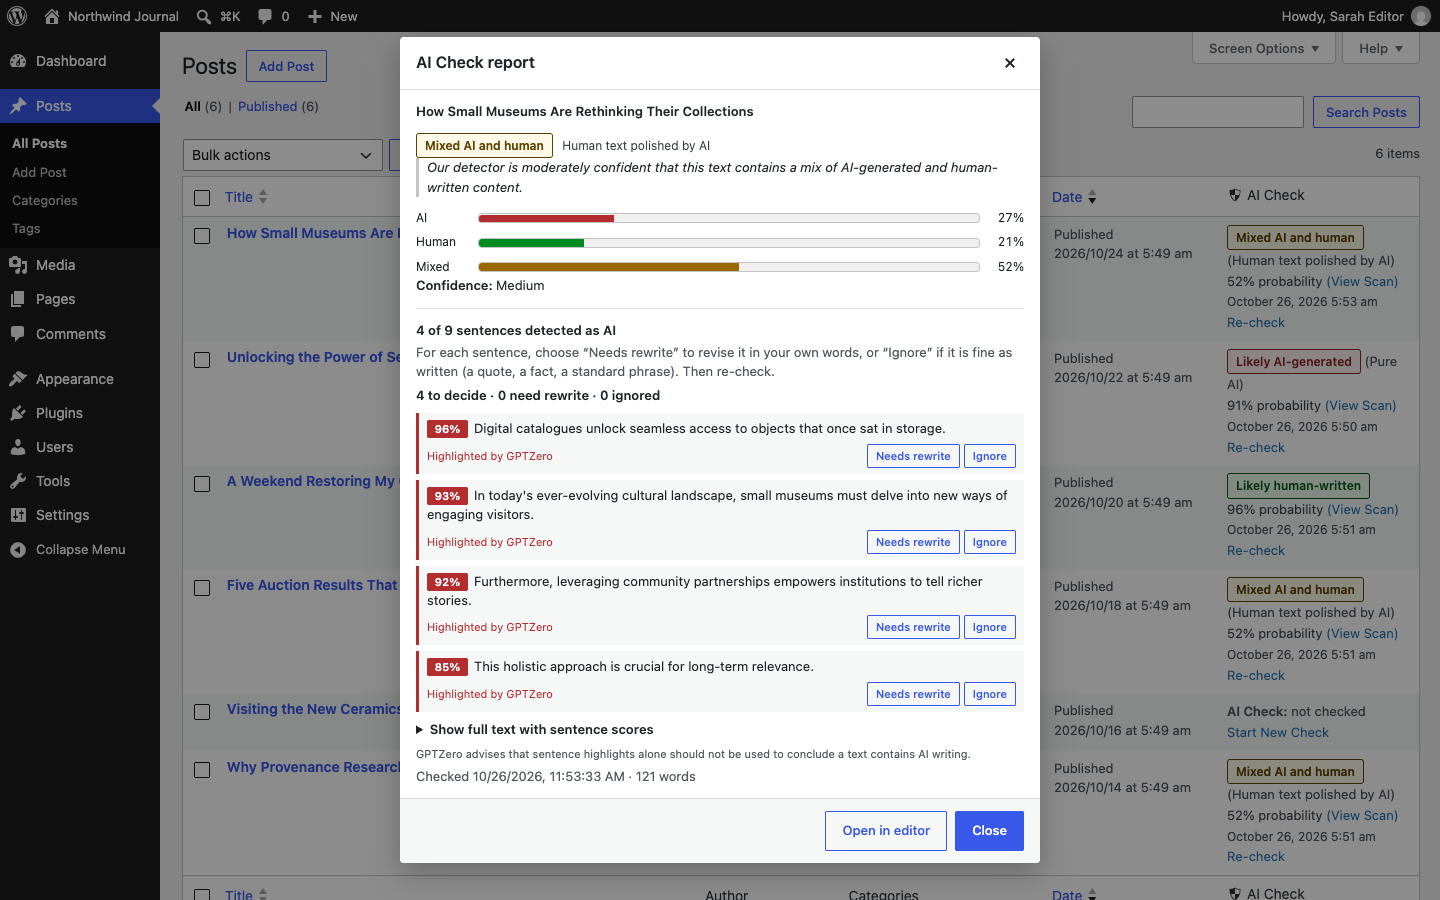Select the A Weekend Restoring post checkbox

pyautogui.click(x=202, y=484)
